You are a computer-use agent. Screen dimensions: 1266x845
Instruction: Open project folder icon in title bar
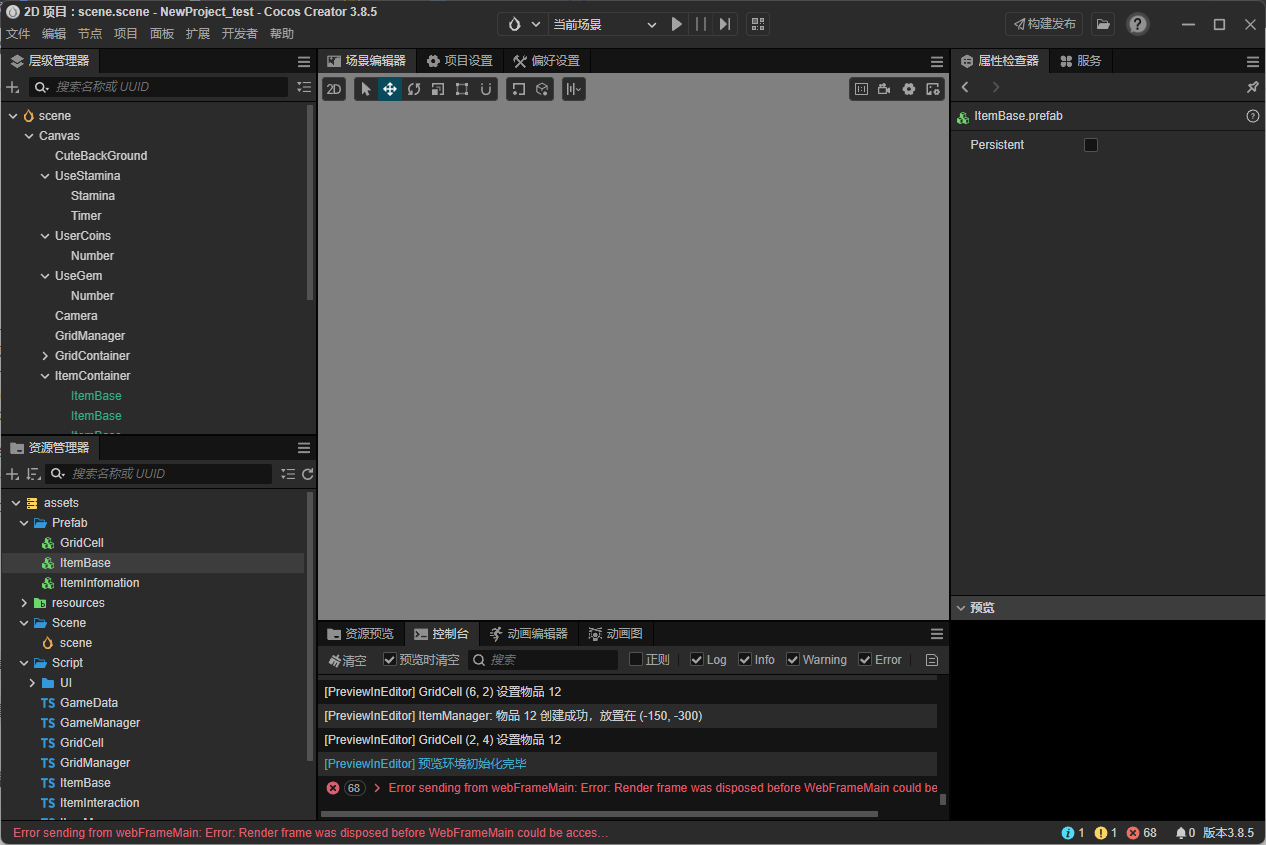[1102, 24]
